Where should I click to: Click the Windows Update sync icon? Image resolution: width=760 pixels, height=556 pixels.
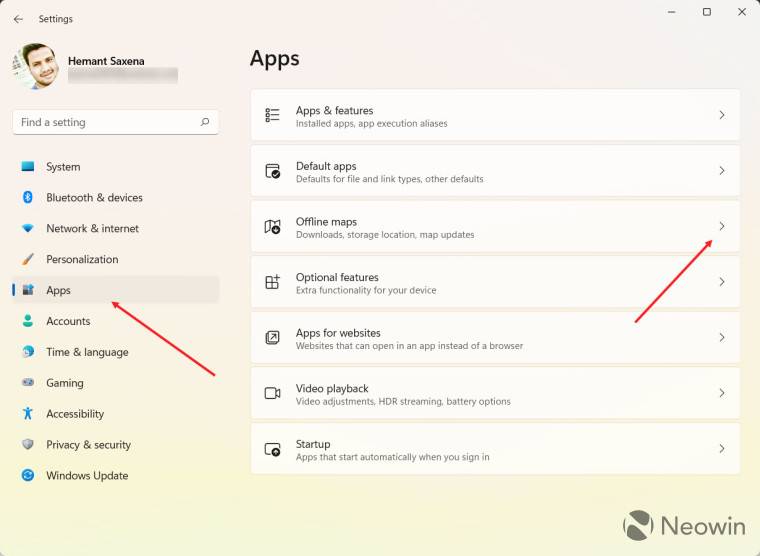(x=28, y=475)
